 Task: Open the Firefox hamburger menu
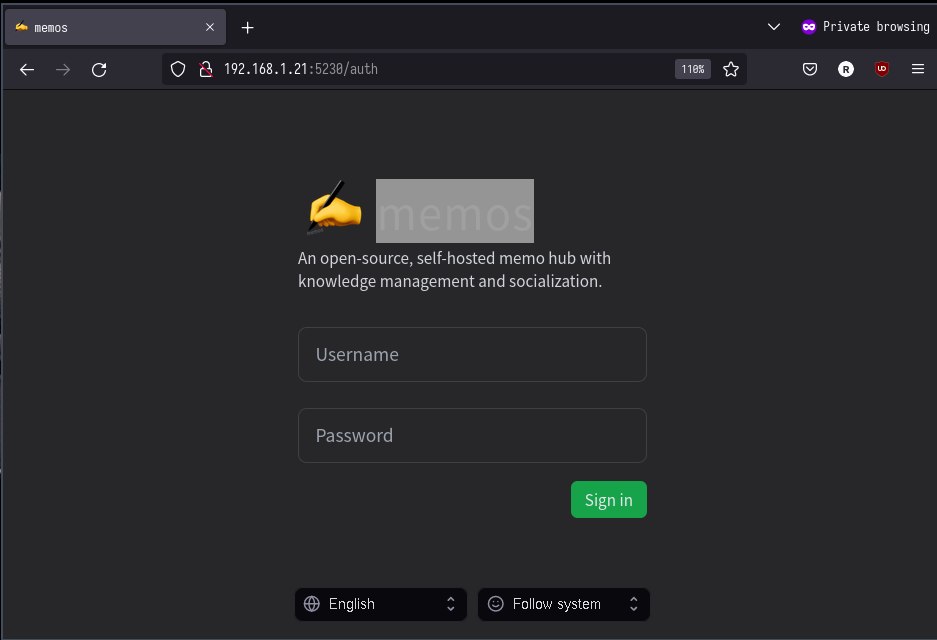(918, 69)
